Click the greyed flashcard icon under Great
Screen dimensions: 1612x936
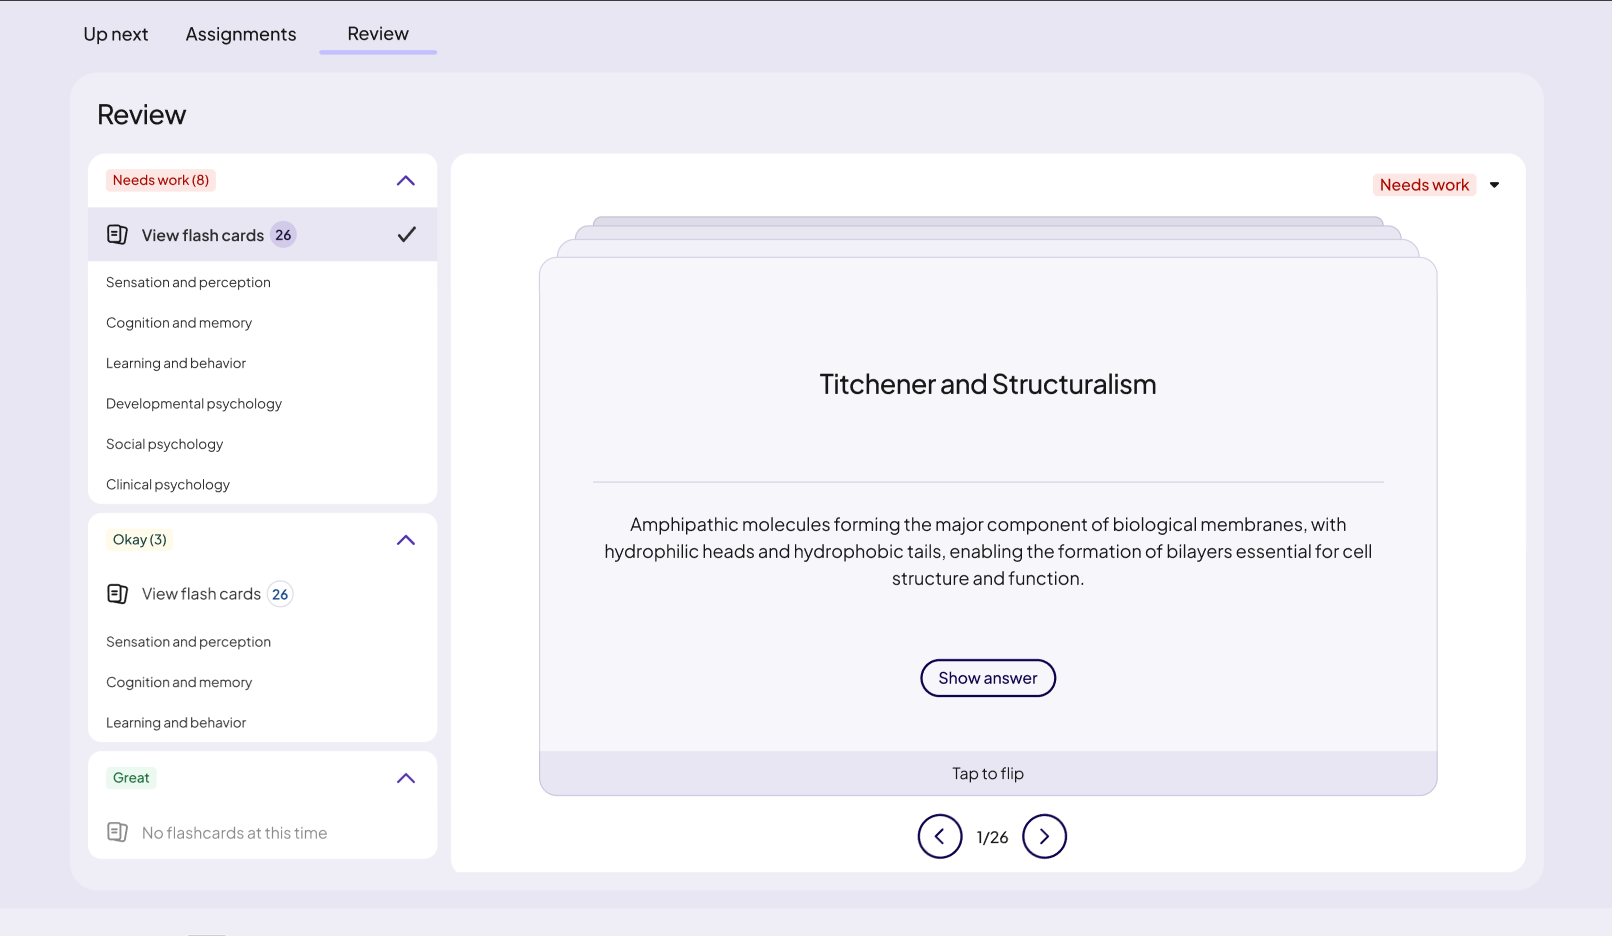[x=117, y=832]
